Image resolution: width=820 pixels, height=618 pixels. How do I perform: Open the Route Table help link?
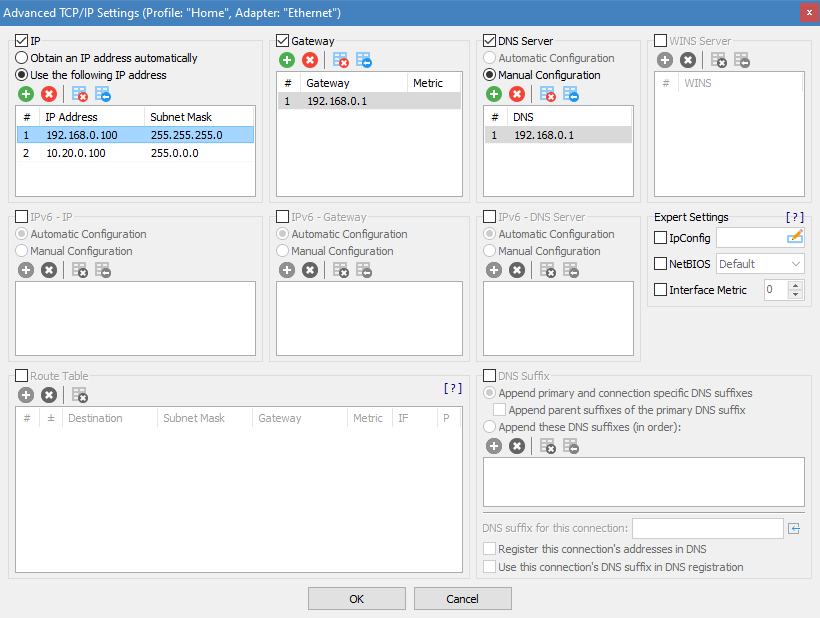[453, 388]
